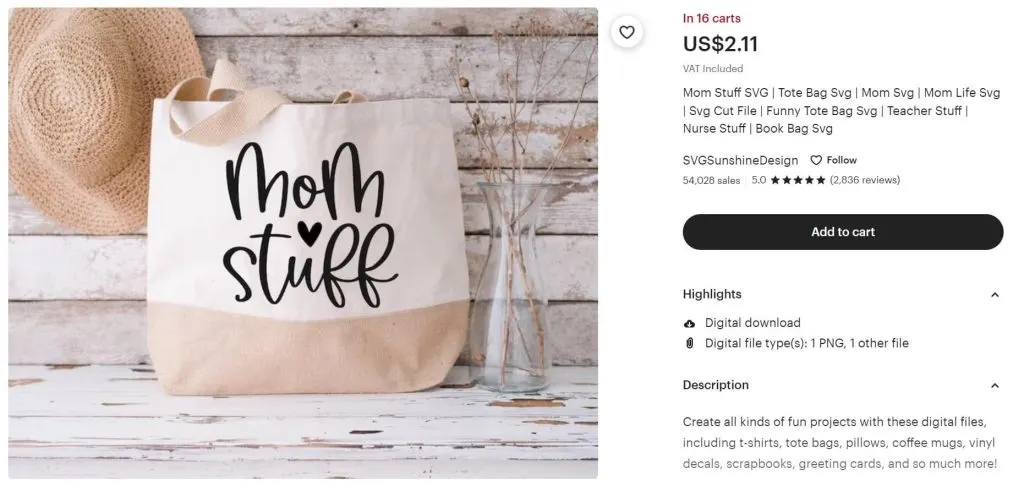The image size is (1024, 491).
Task: Open the 2,836 reviews link
Action: tap(865, 180)
